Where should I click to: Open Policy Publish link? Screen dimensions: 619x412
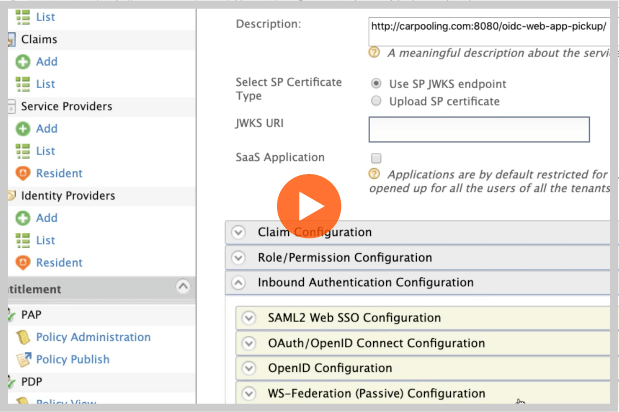pos(73,359)
